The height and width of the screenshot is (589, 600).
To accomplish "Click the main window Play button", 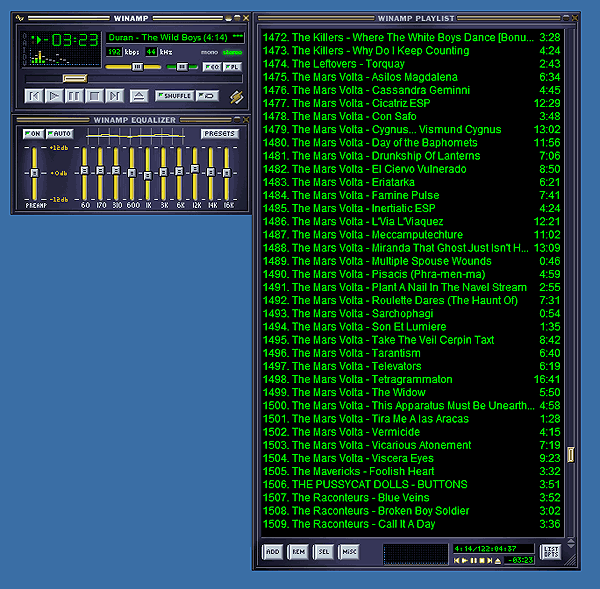I will coord(54,96).
